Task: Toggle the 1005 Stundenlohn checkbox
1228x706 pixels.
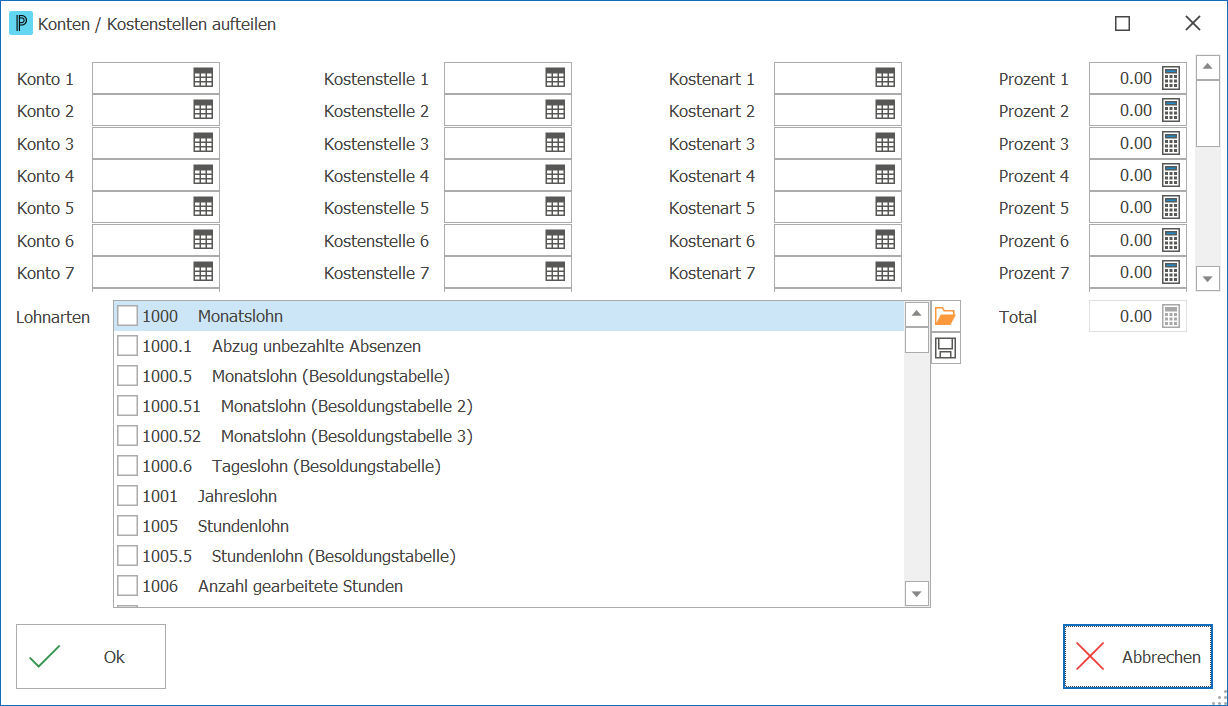Action: click(127, 526)
